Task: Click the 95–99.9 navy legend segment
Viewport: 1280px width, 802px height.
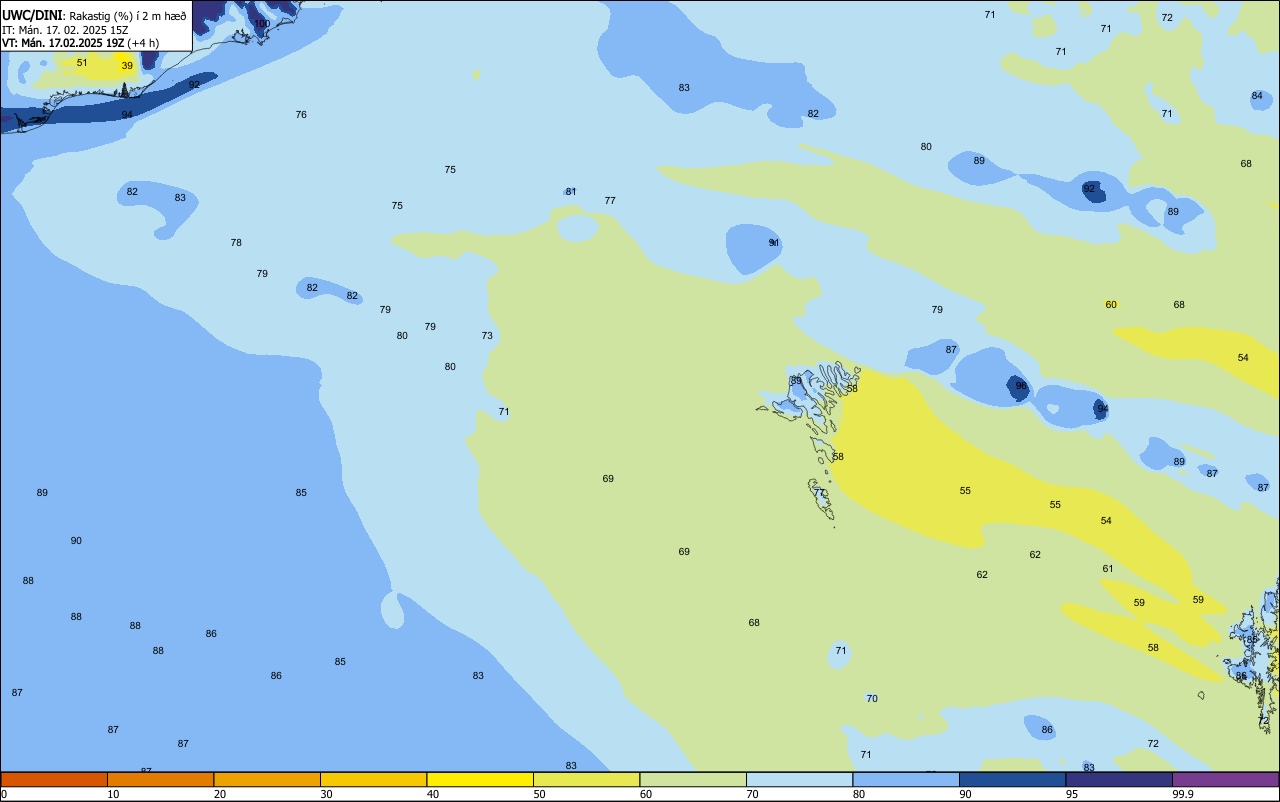Action: coord(1119,779)
